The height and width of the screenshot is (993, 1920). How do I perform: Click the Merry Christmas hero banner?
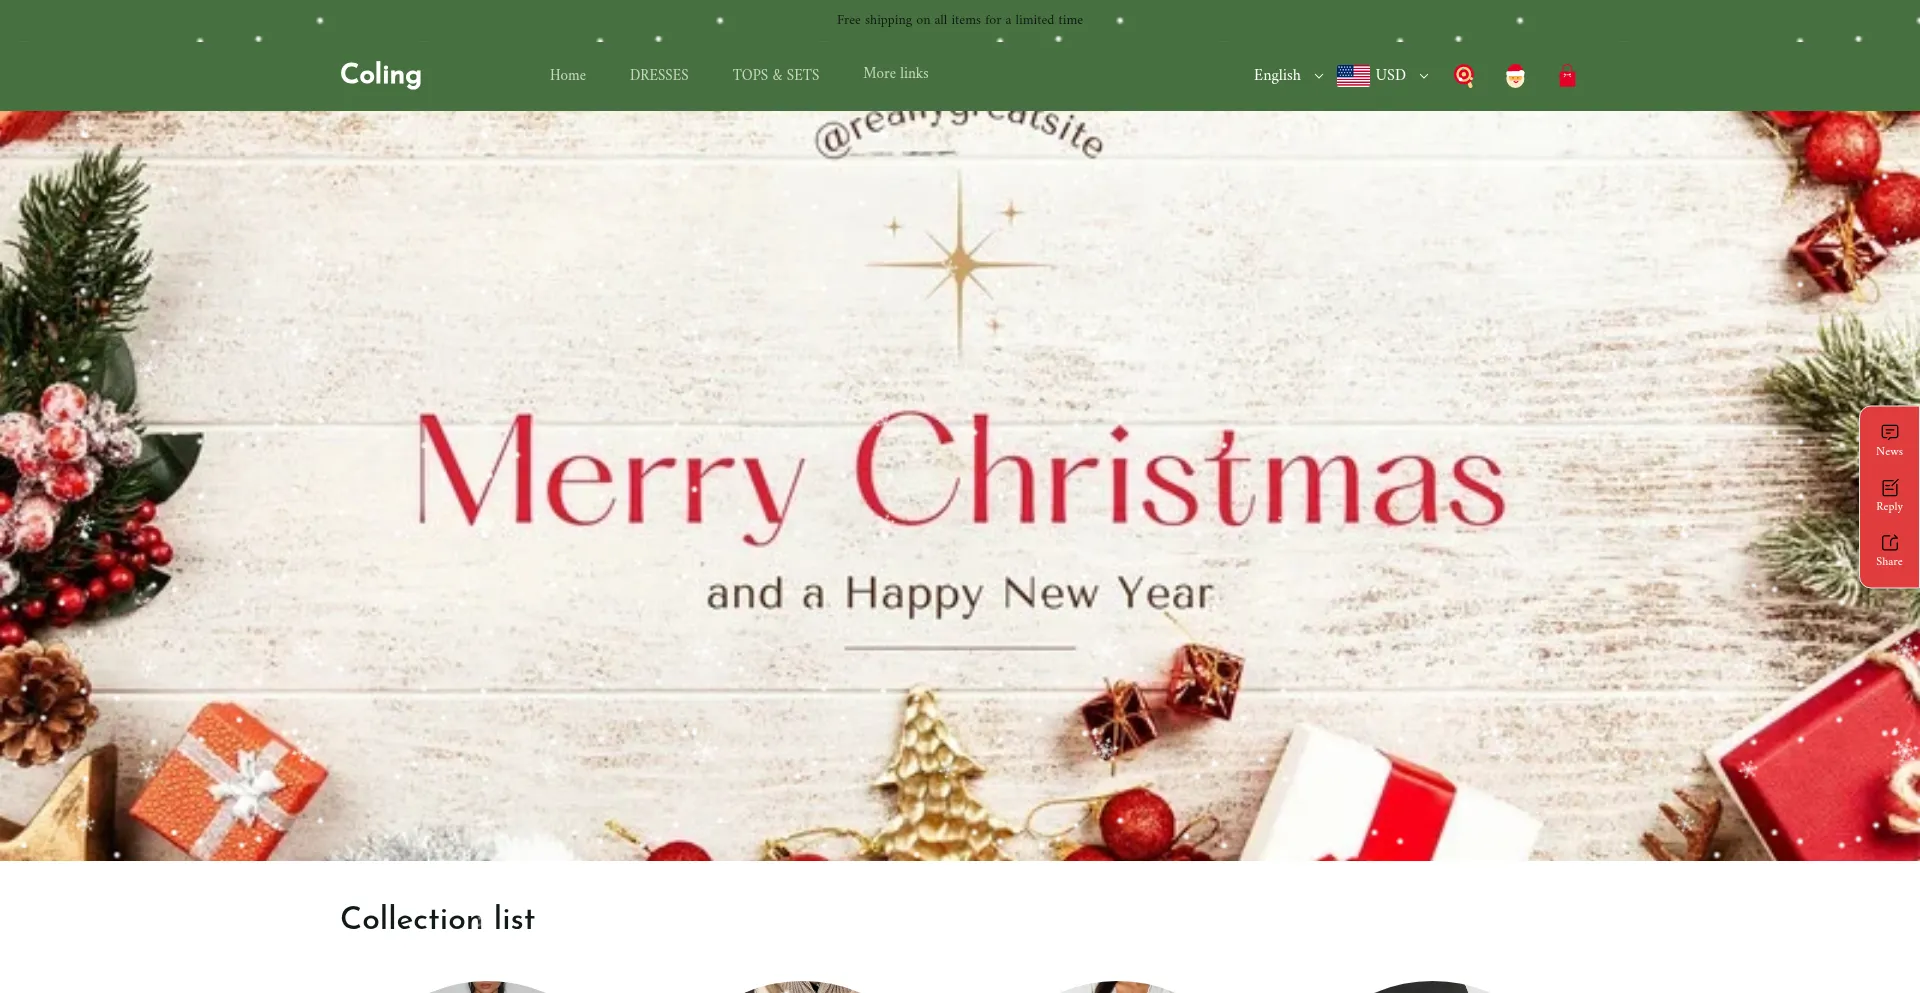click(x=960, y=486)
